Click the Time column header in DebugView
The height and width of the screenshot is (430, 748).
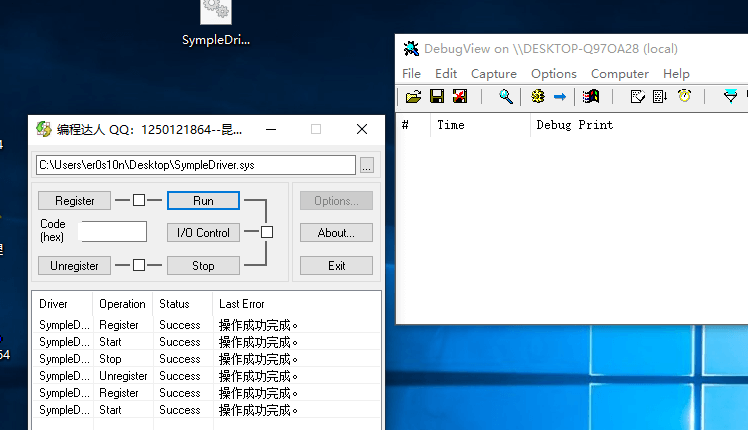pyautogui.click(x=480, y=125)
